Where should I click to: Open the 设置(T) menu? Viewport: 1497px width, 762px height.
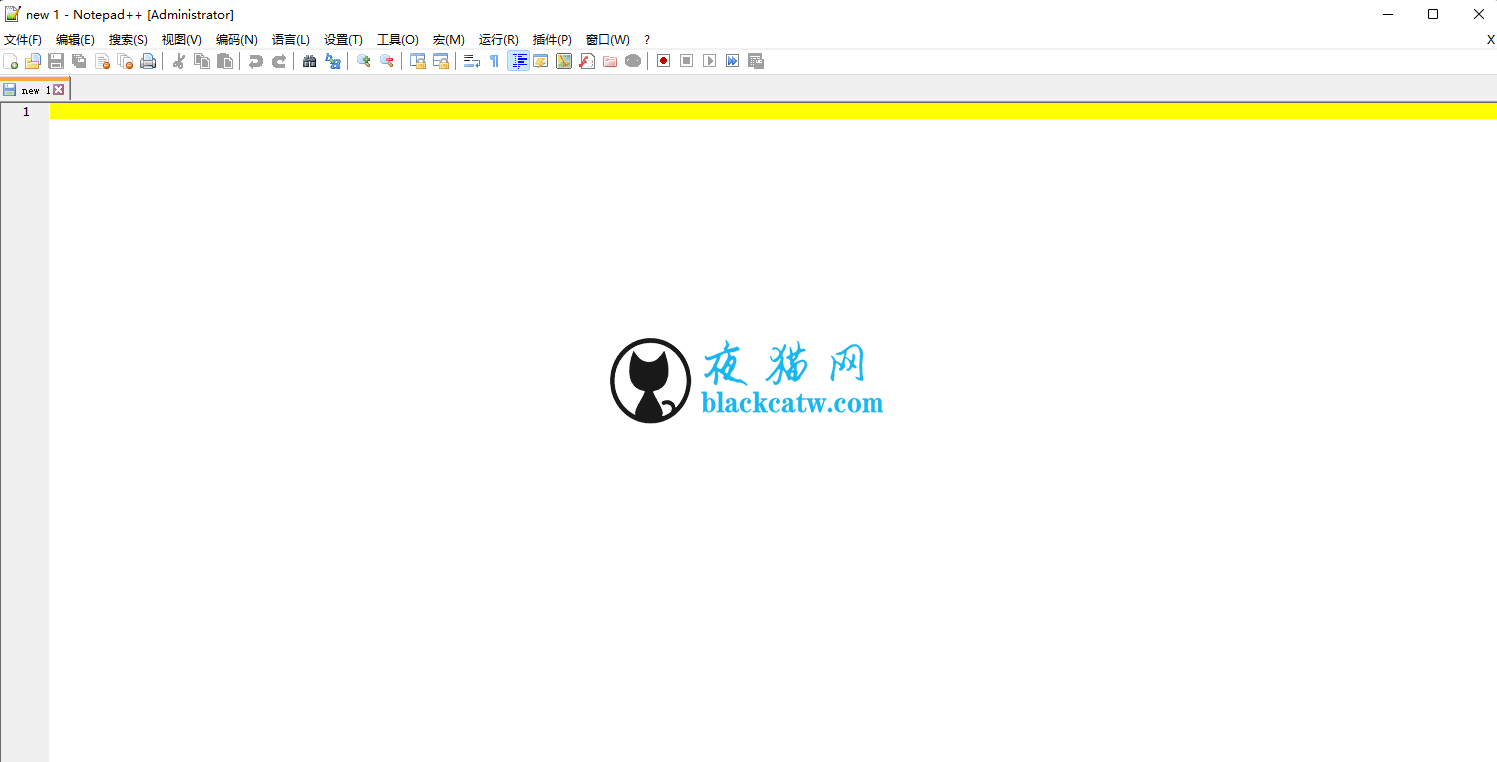(343, 40)
